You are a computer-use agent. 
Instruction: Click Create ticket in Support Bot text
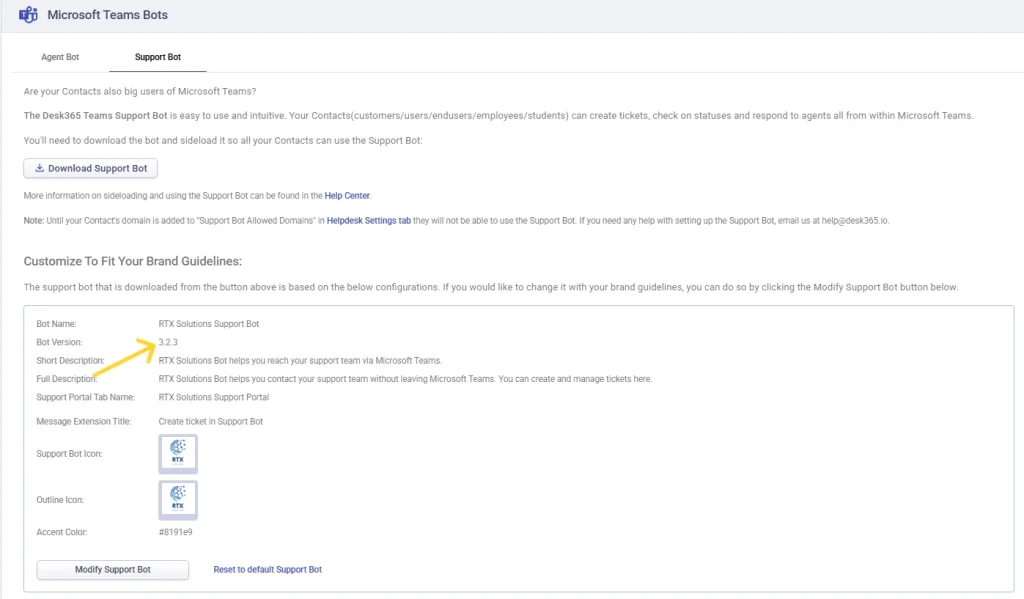point(210,421)
